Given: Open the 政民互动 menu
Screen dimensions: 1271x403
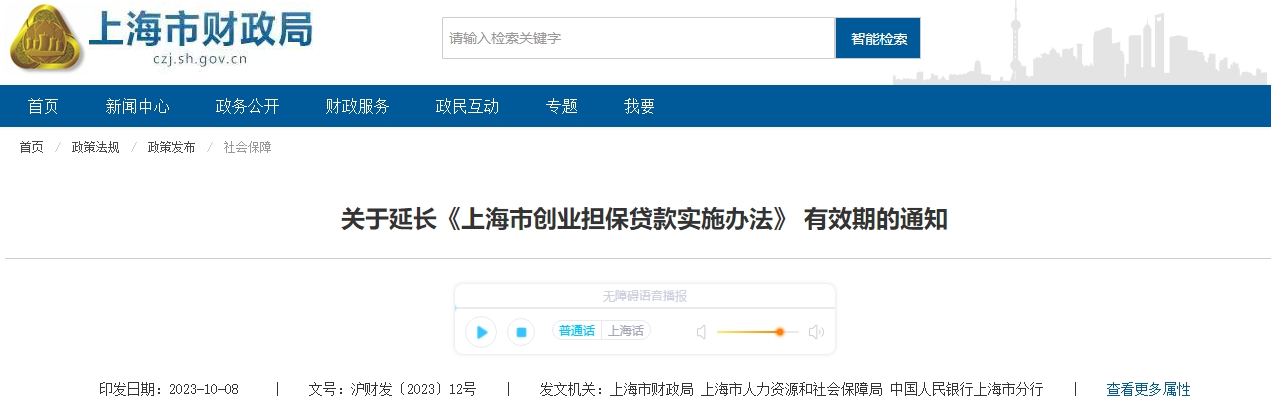Looking at the screenshot, I should pos(468,106).
